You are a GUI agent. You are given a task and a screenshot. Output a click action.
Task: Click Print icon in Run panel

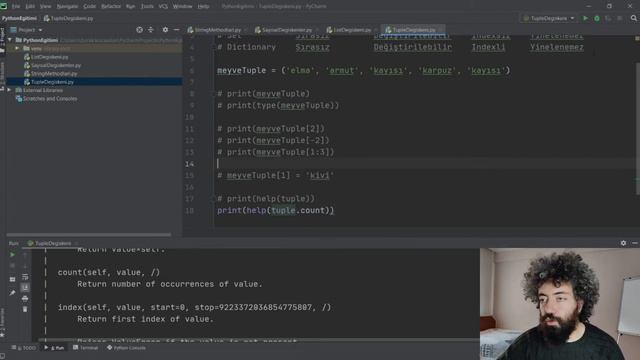click(x=25, y=299)
